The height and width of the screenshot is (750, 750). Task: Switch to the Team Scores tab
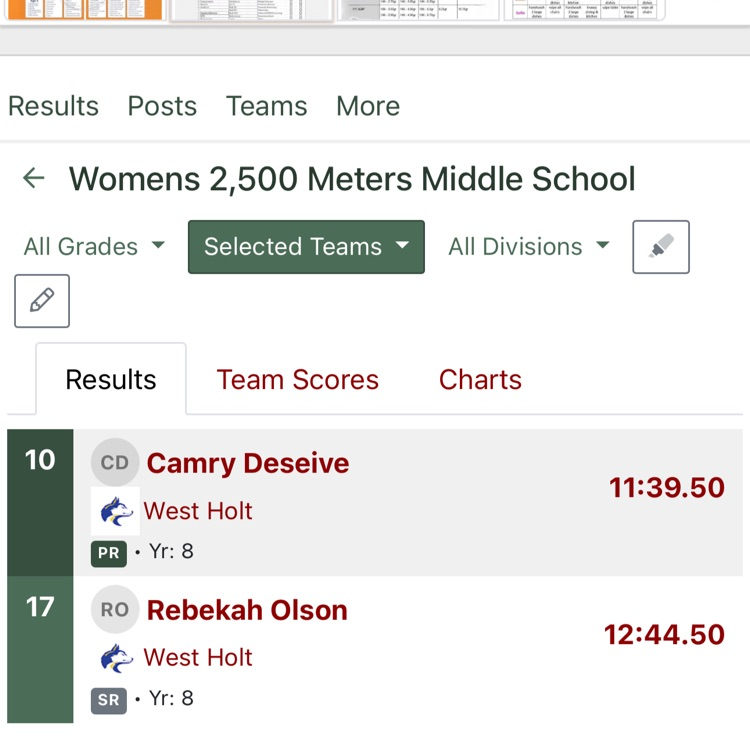point(298,380)
